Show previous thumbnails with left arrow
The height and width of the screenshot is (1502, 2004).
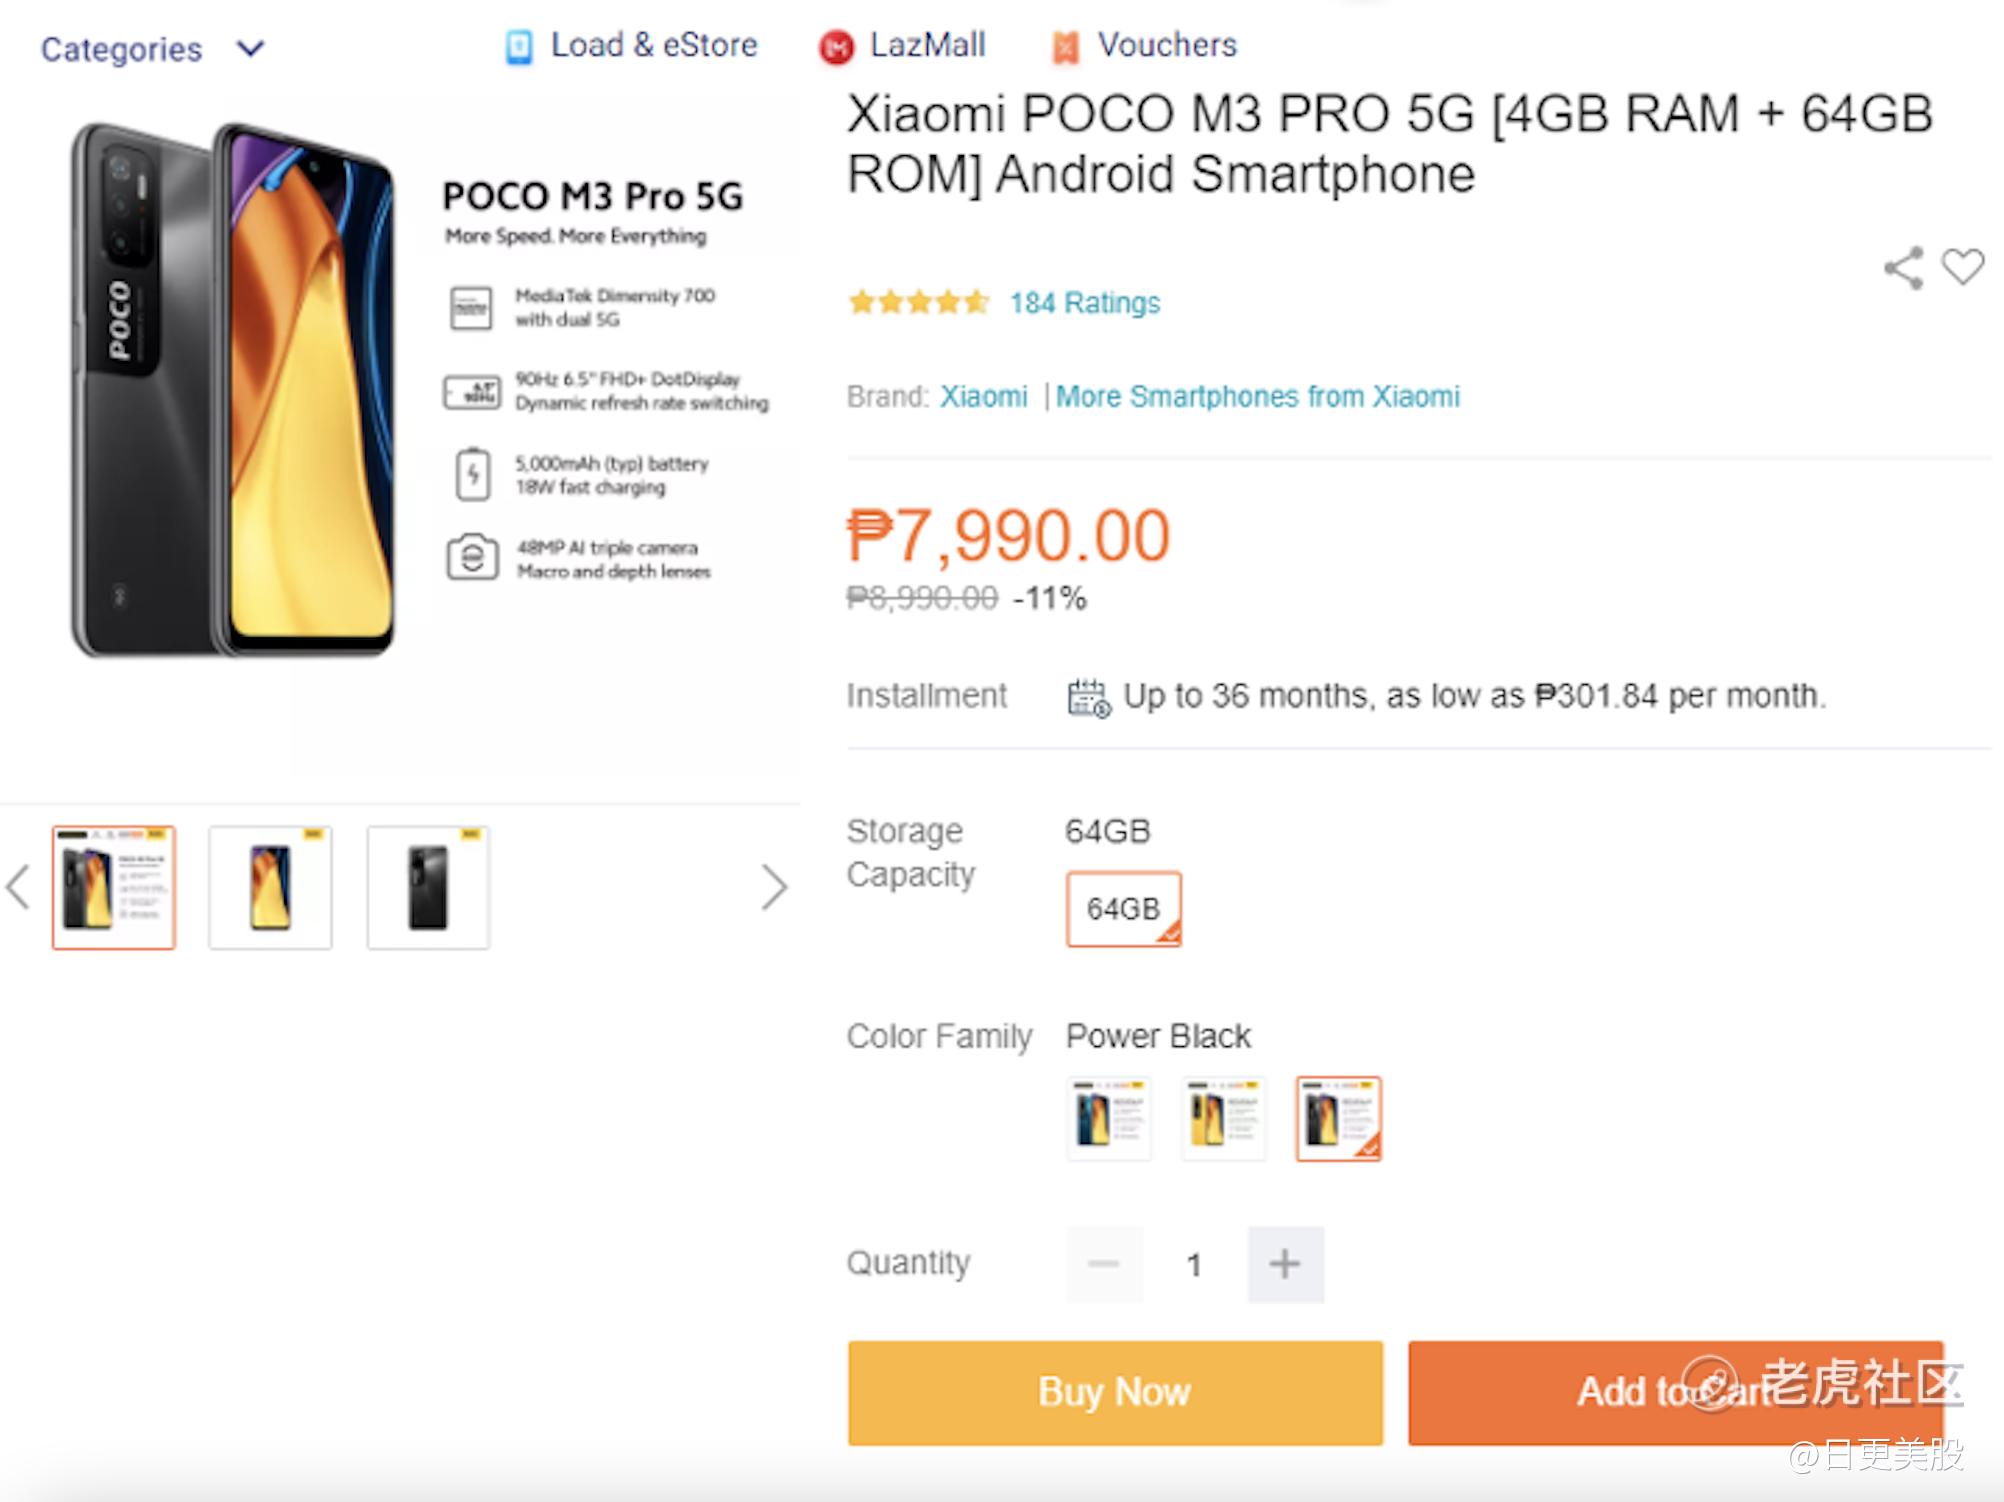18,887
